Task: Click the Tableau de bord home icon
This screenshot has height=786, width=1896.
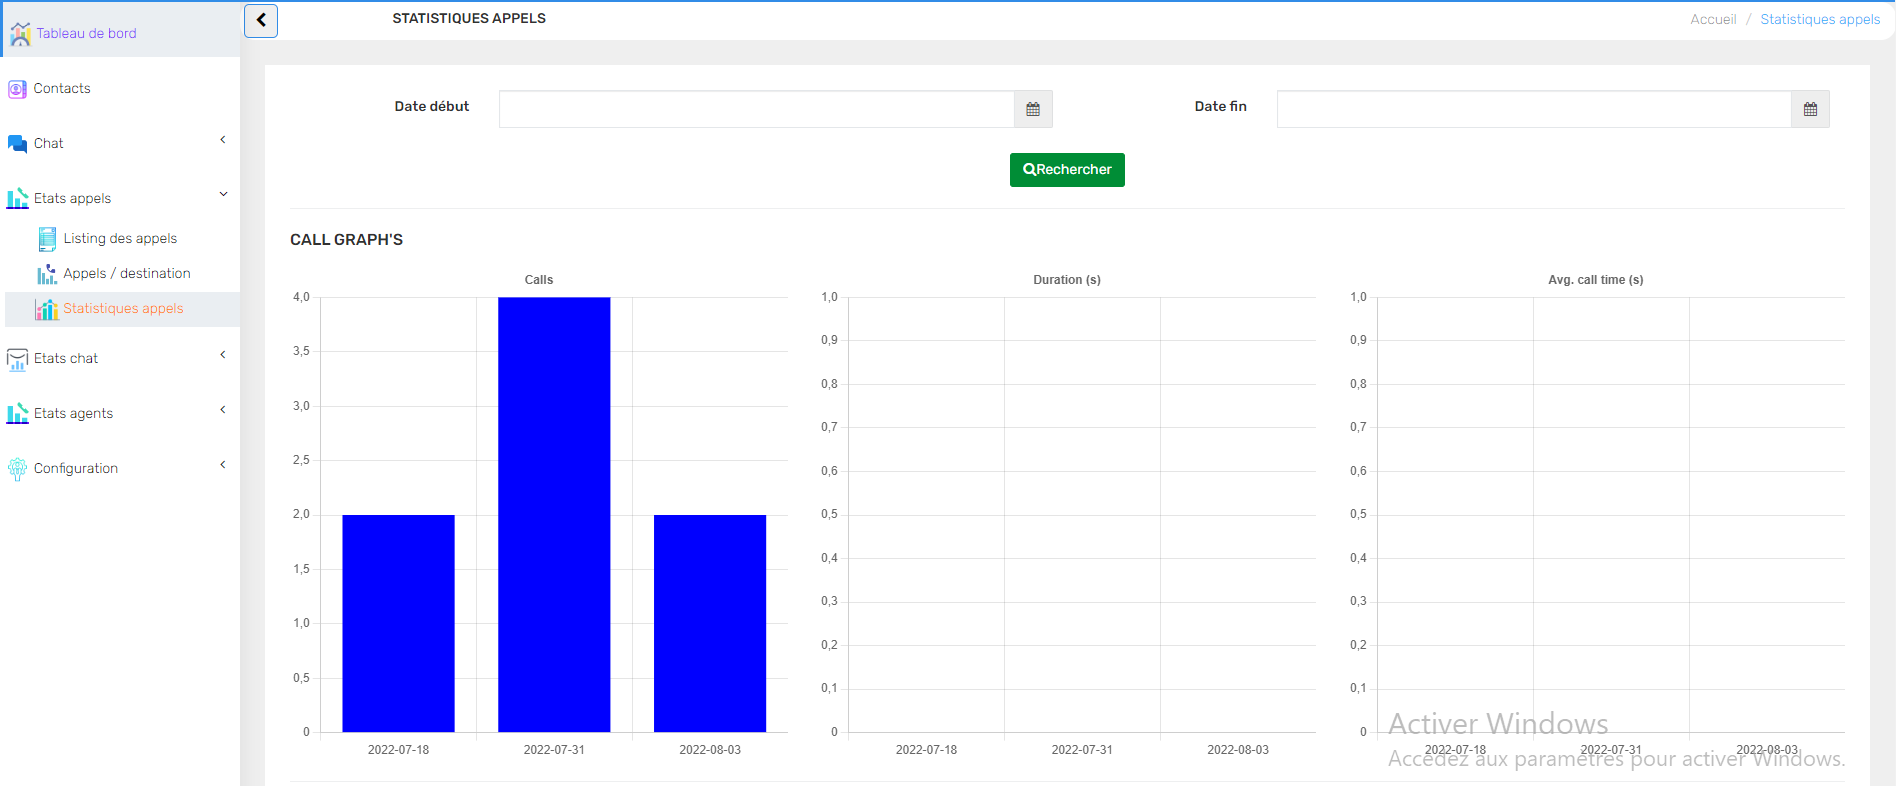Action: pos(19,34)
